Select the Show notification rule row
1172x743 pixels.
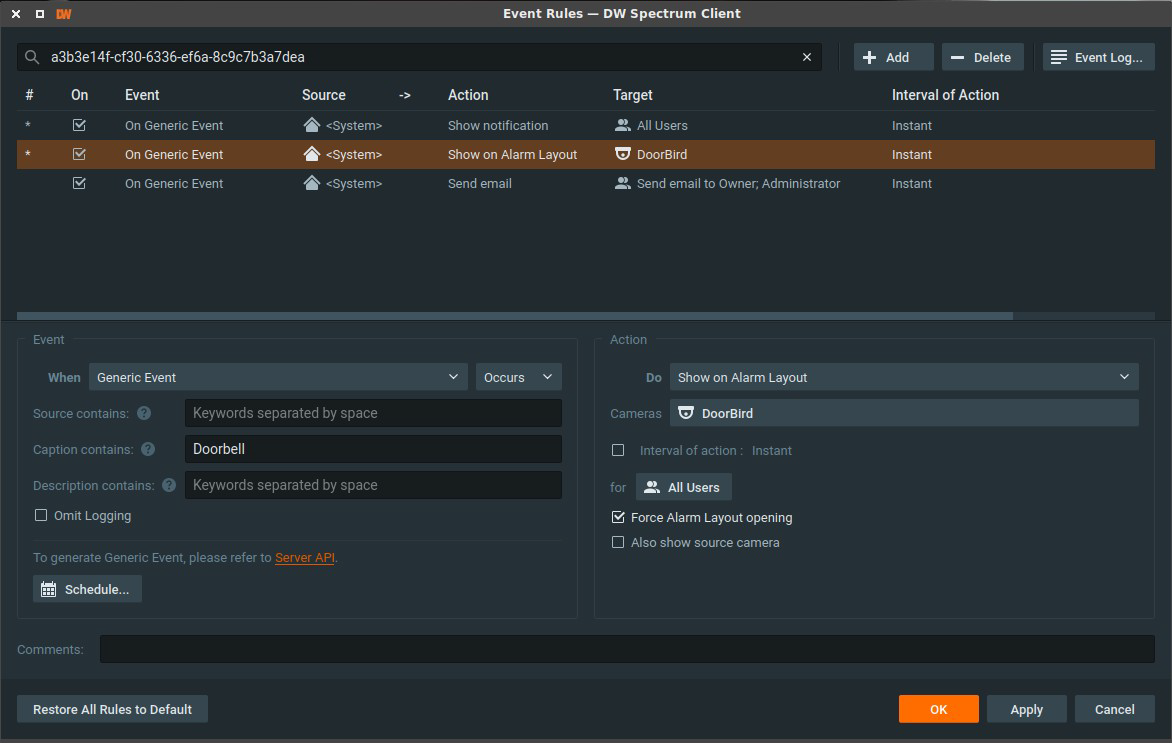click(586, 125)
